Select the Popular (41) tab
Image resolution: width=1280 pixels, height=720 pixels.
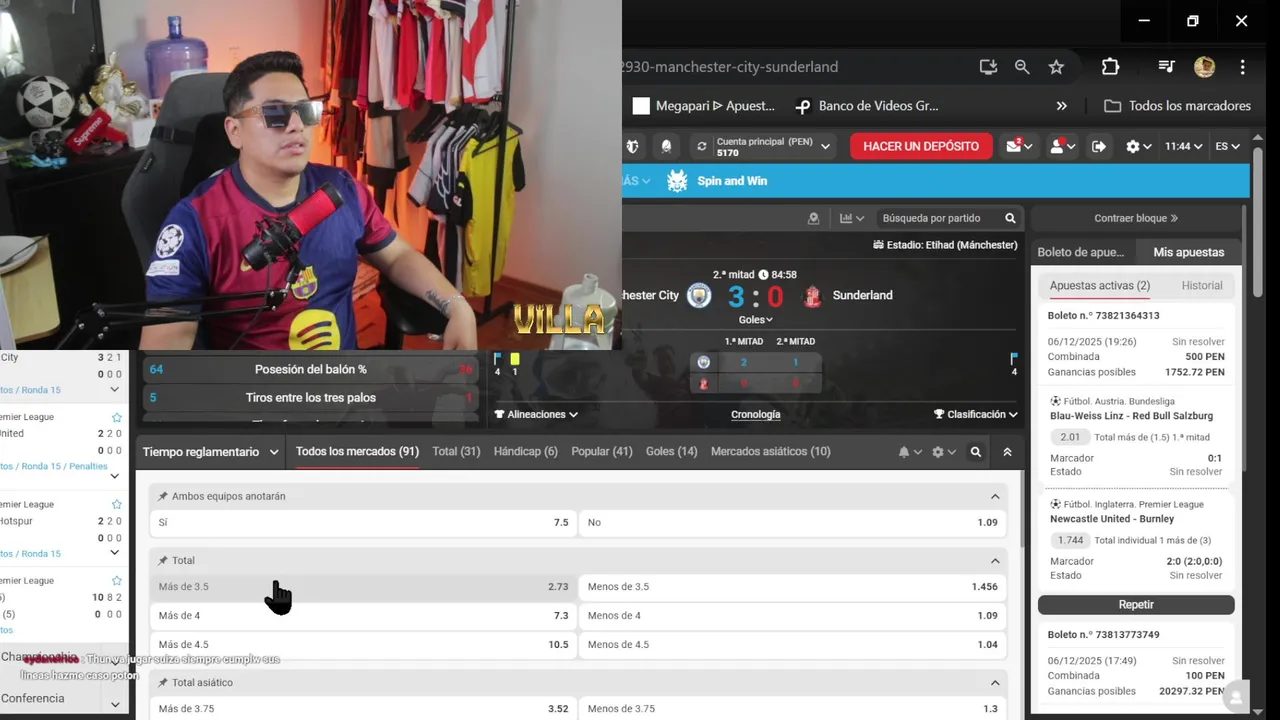point(601,452)
